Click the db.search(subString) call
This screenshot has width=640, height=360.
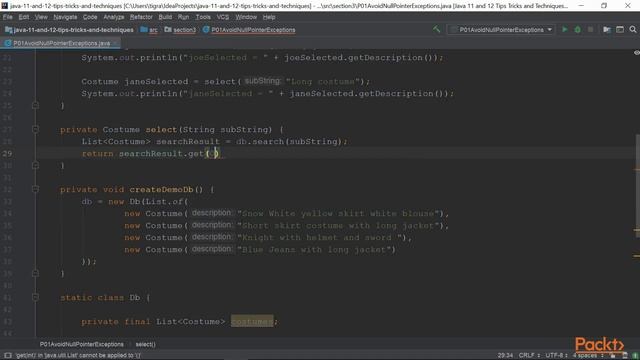[289, 141]
